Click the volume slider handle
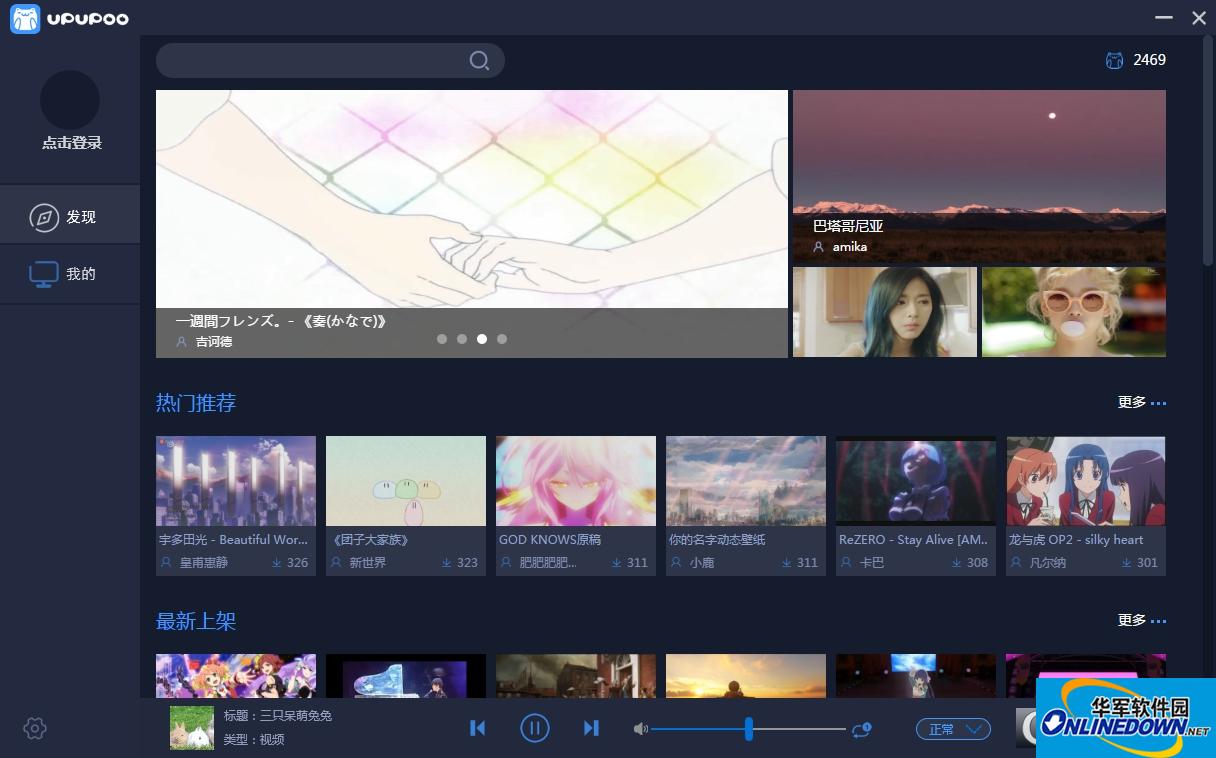 pos(748,729)
